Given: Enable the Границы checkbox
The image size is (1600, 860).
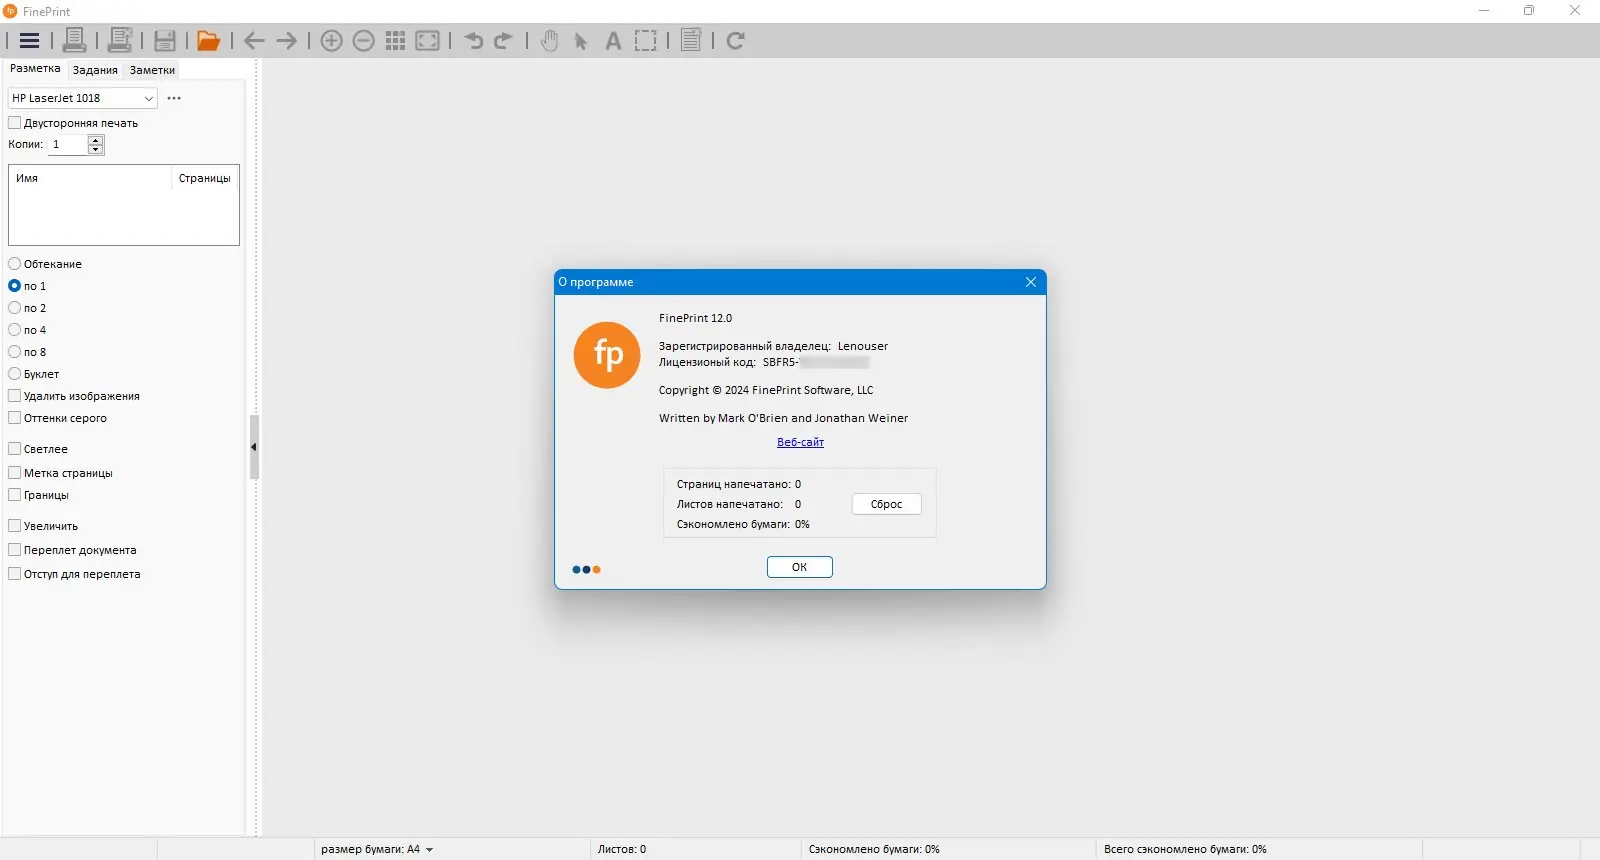Looking at the screenshot, I should click(39, 495).
